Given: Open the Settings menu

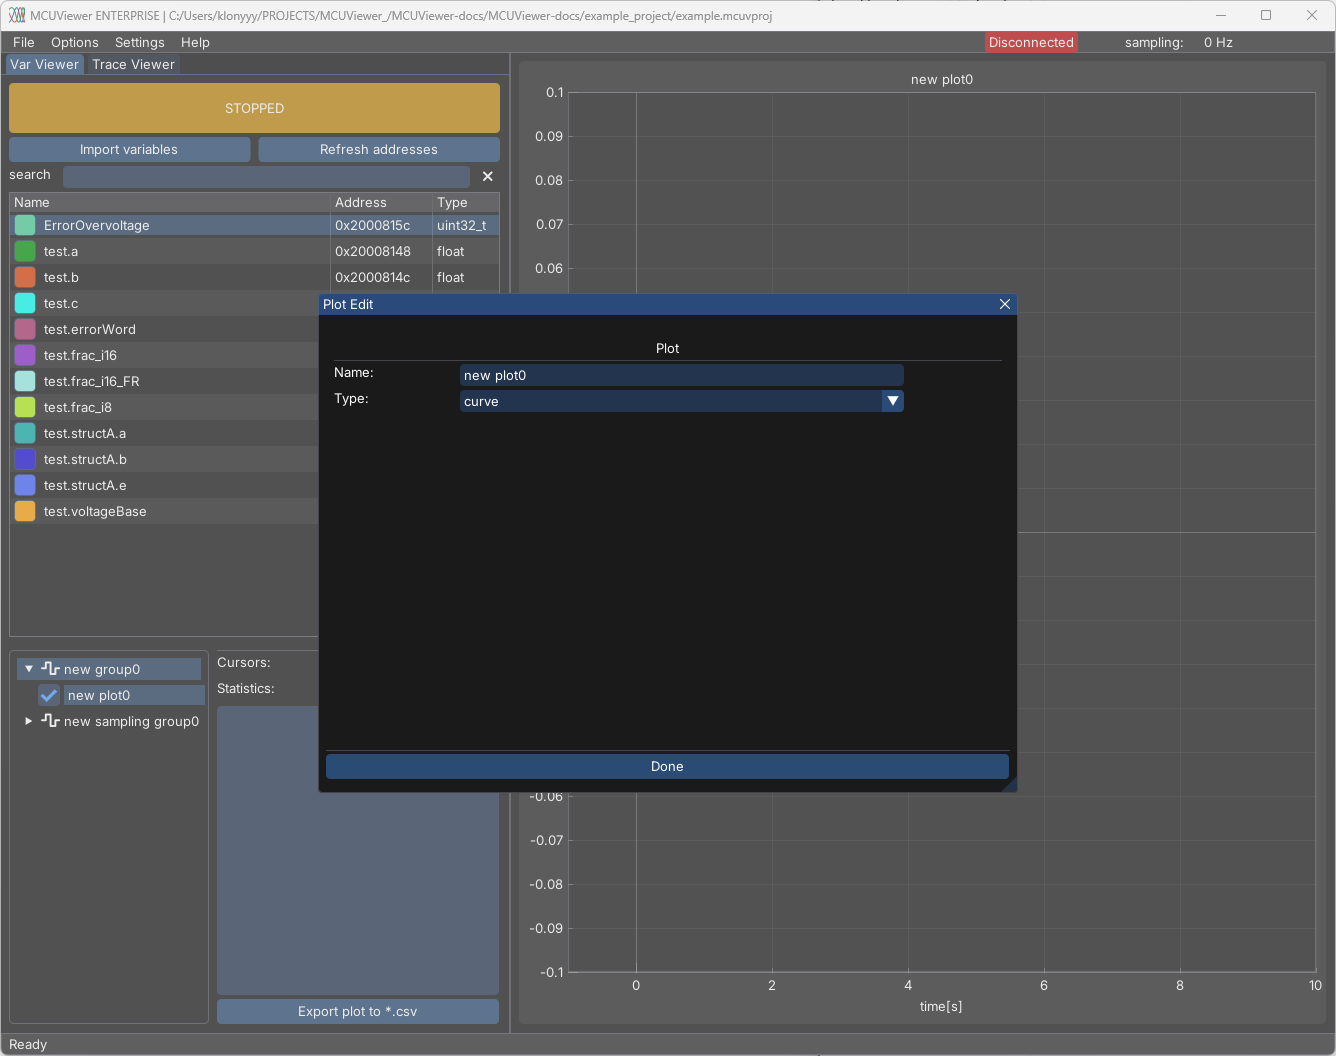Looking at the screenshot, I should point(139,42).
